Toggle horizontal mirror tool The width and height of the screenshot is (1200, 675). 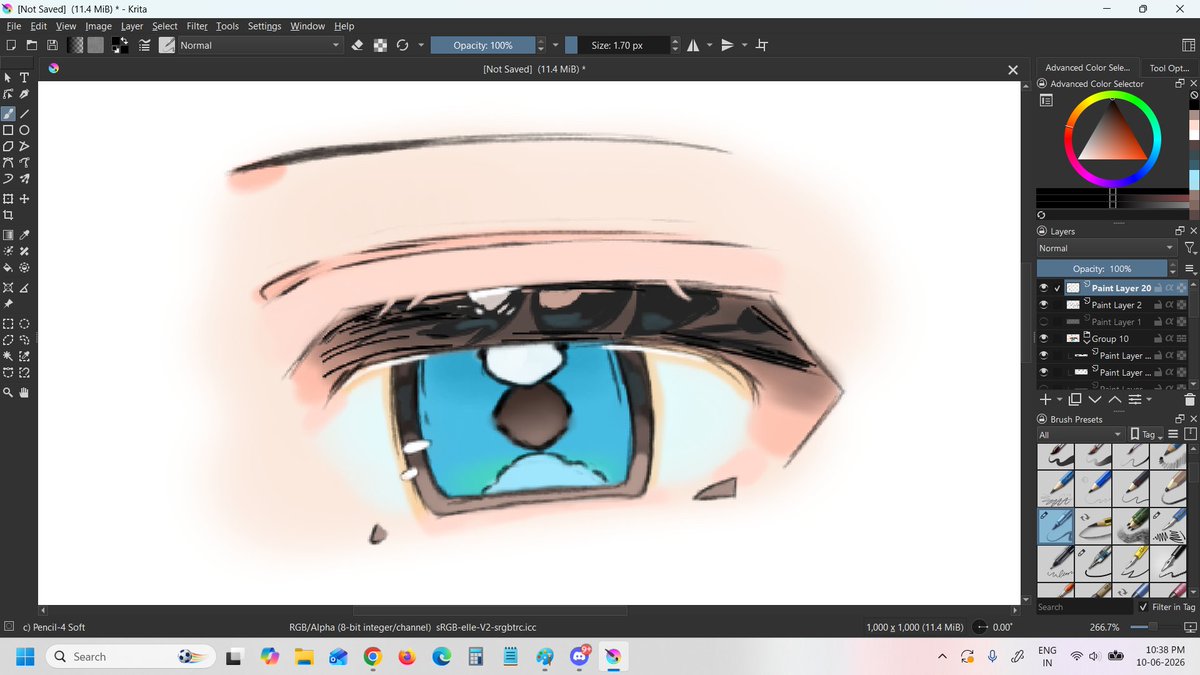click(693, 45)
